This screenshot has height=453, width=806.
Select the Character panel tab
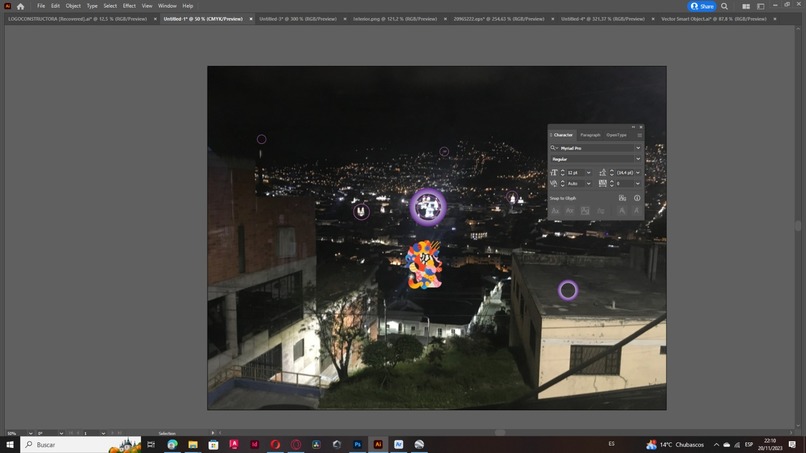(x=563, y=135)
